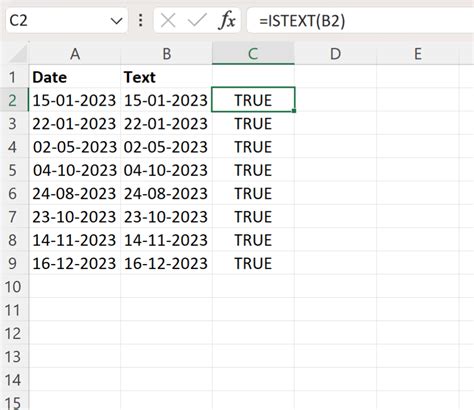Select row 3 header
Image resolution: width=474 pixels, height=410 pixels.
13,123
